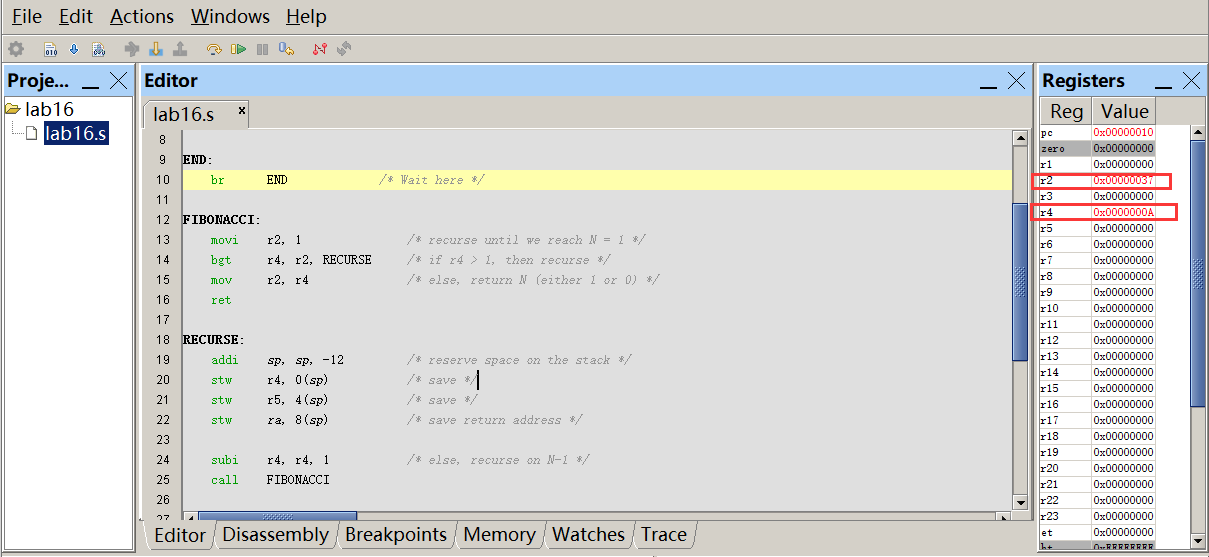Click Registers panel vertical scrollbar thumb

[x=1198, y=273]
